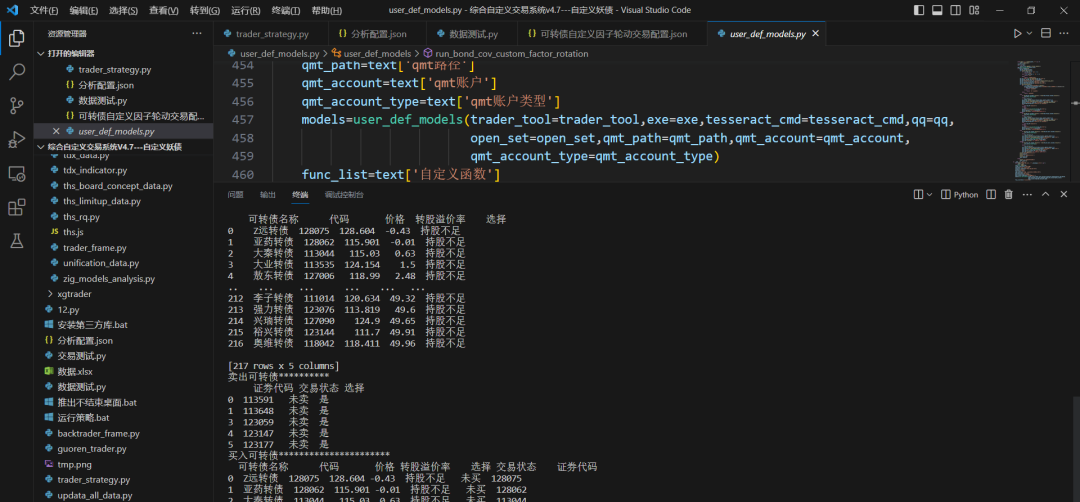Open editor More Actions ellipsis
The height and width of the screenshot is (502, 1080).
pyautogui.click(x=1064, y=34)
